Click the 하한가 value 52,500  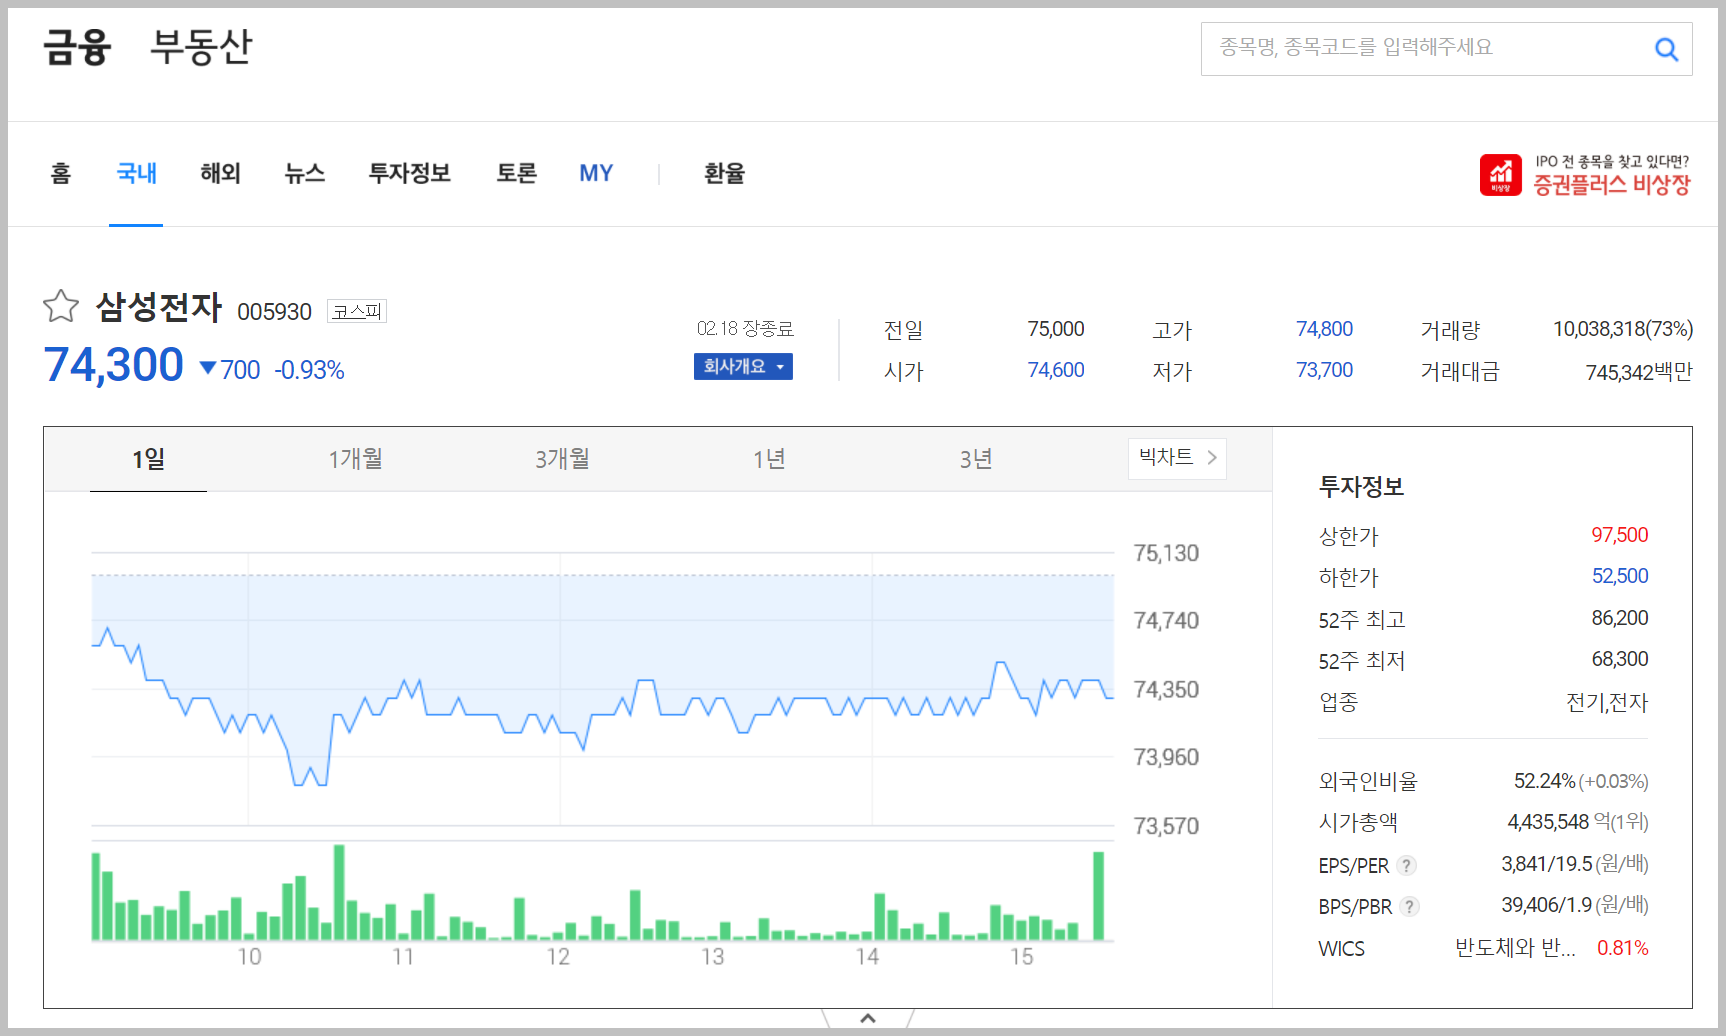point(1620,576)
